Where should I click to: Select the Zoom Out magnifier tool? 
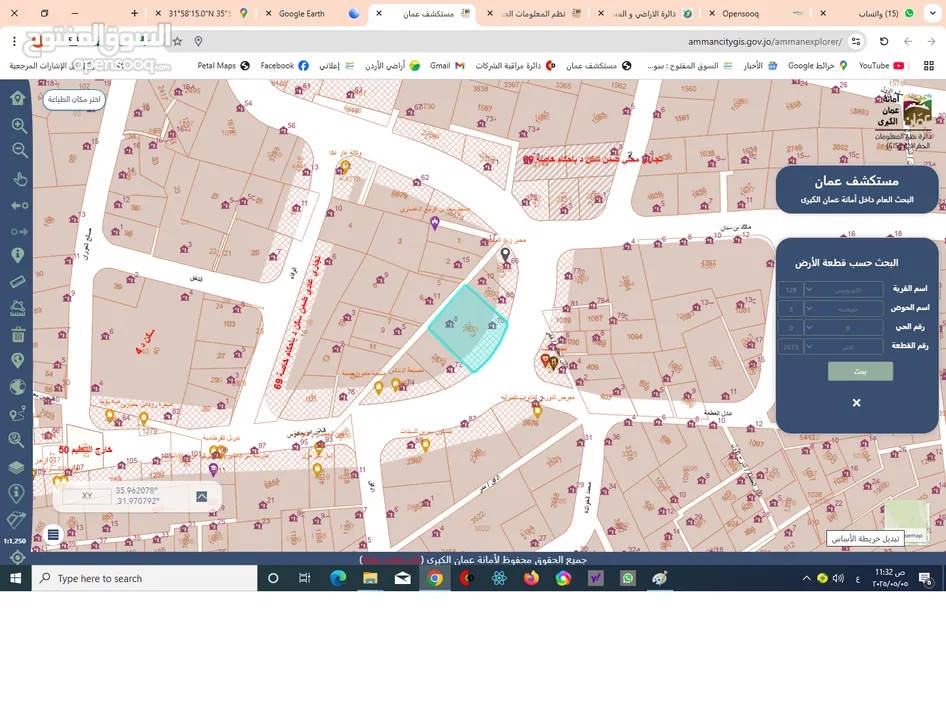(x=19, y=150)
